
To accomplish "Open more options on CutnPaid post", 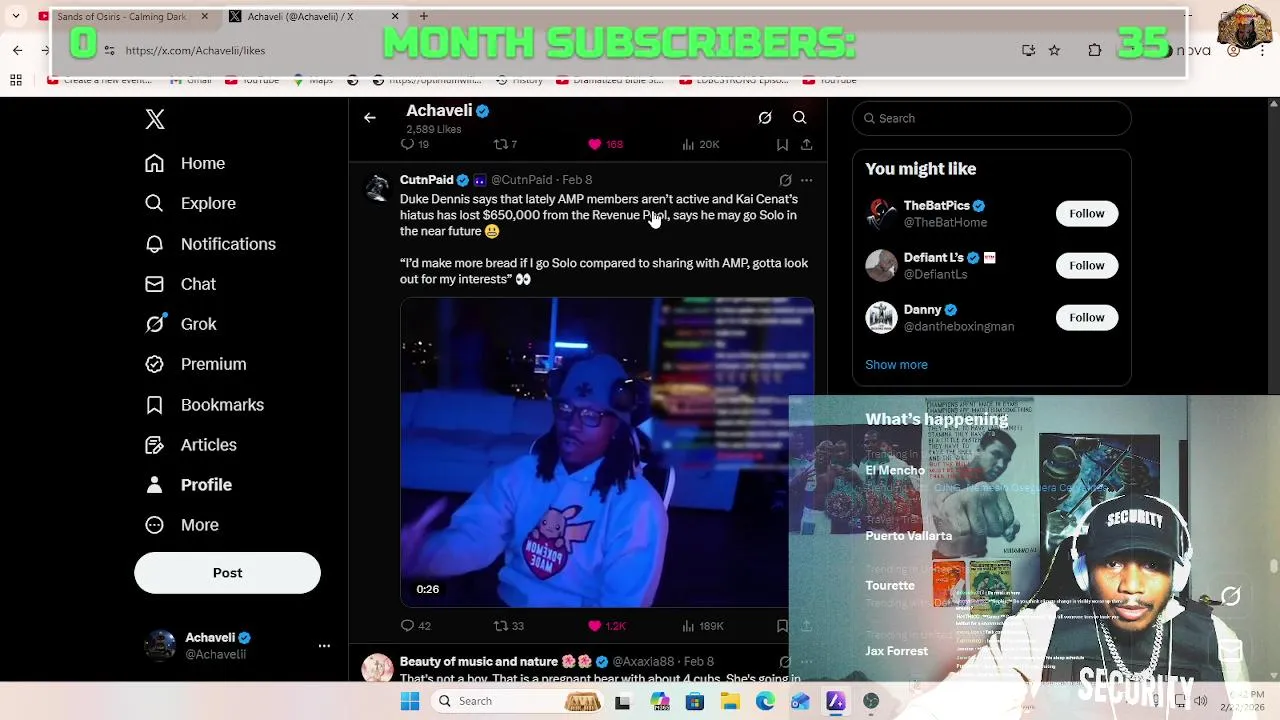I will (x=807, y=180).
